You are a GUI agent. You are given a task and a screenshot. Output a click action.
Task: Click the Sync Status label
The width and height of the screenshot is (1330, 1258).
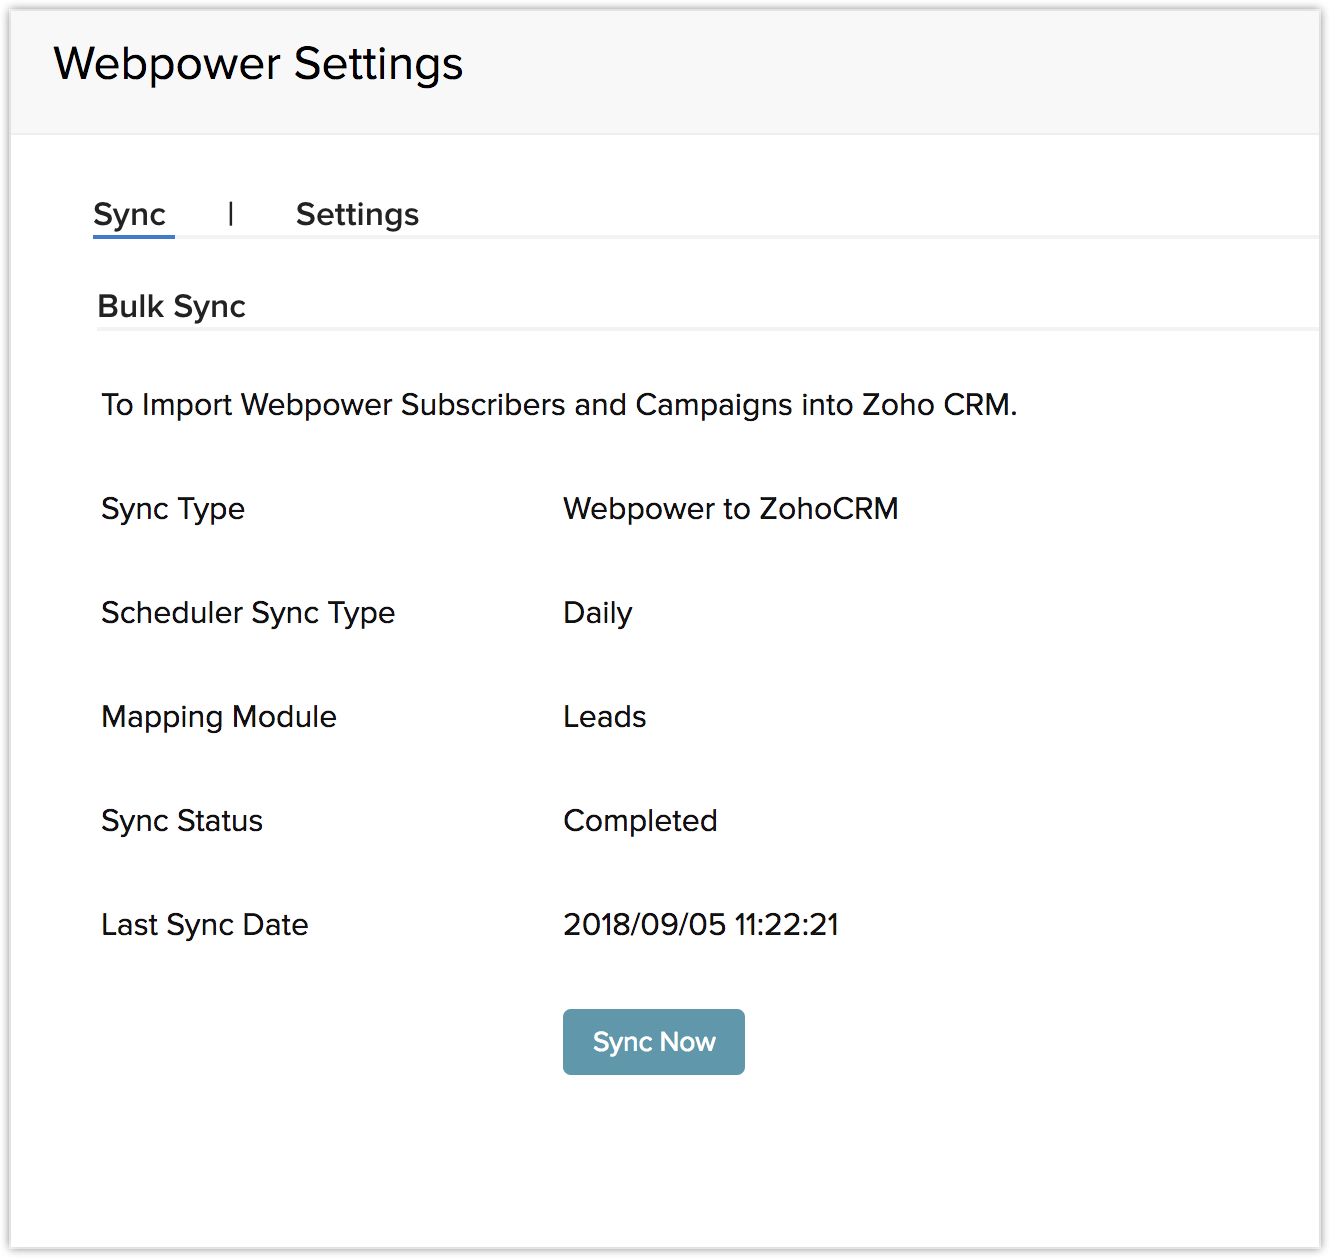182,821
